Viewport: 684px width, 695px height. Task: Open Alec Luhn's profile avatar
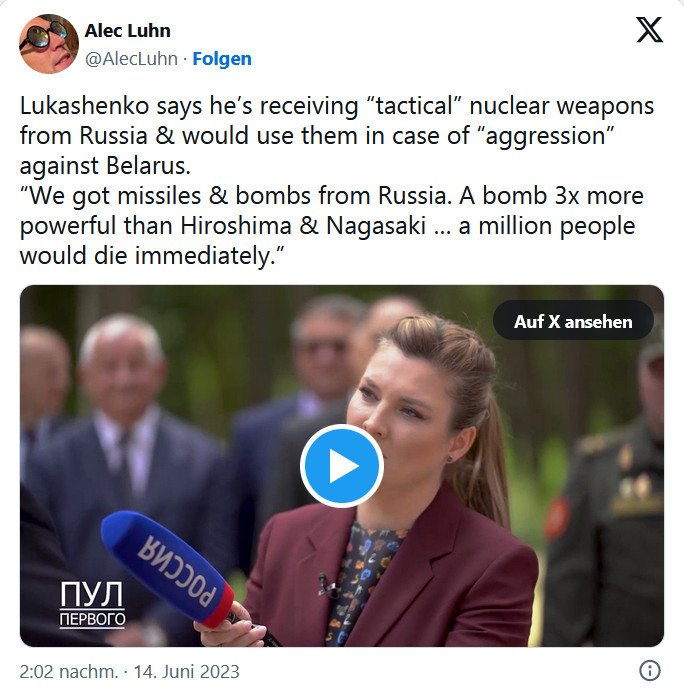49,43
